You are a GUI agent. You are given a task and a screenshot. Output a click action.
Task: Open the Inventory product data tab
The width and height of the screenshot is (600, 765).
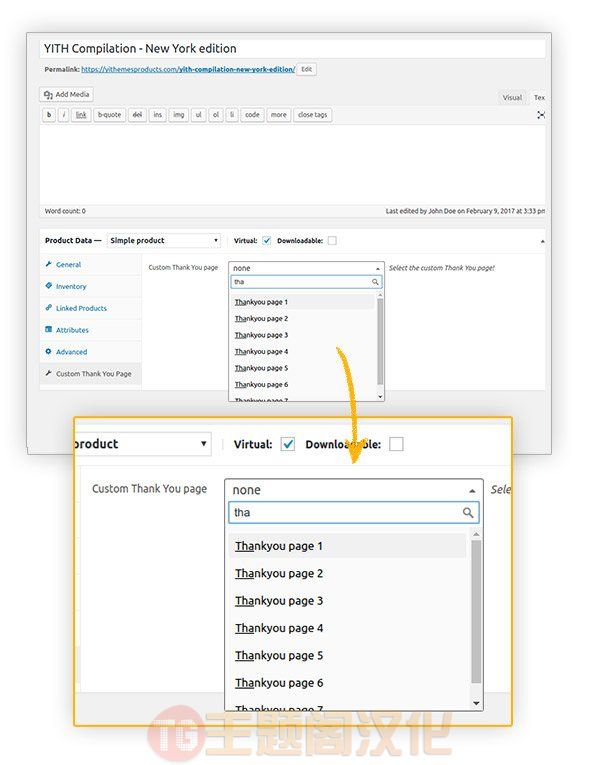click(71, 286)
